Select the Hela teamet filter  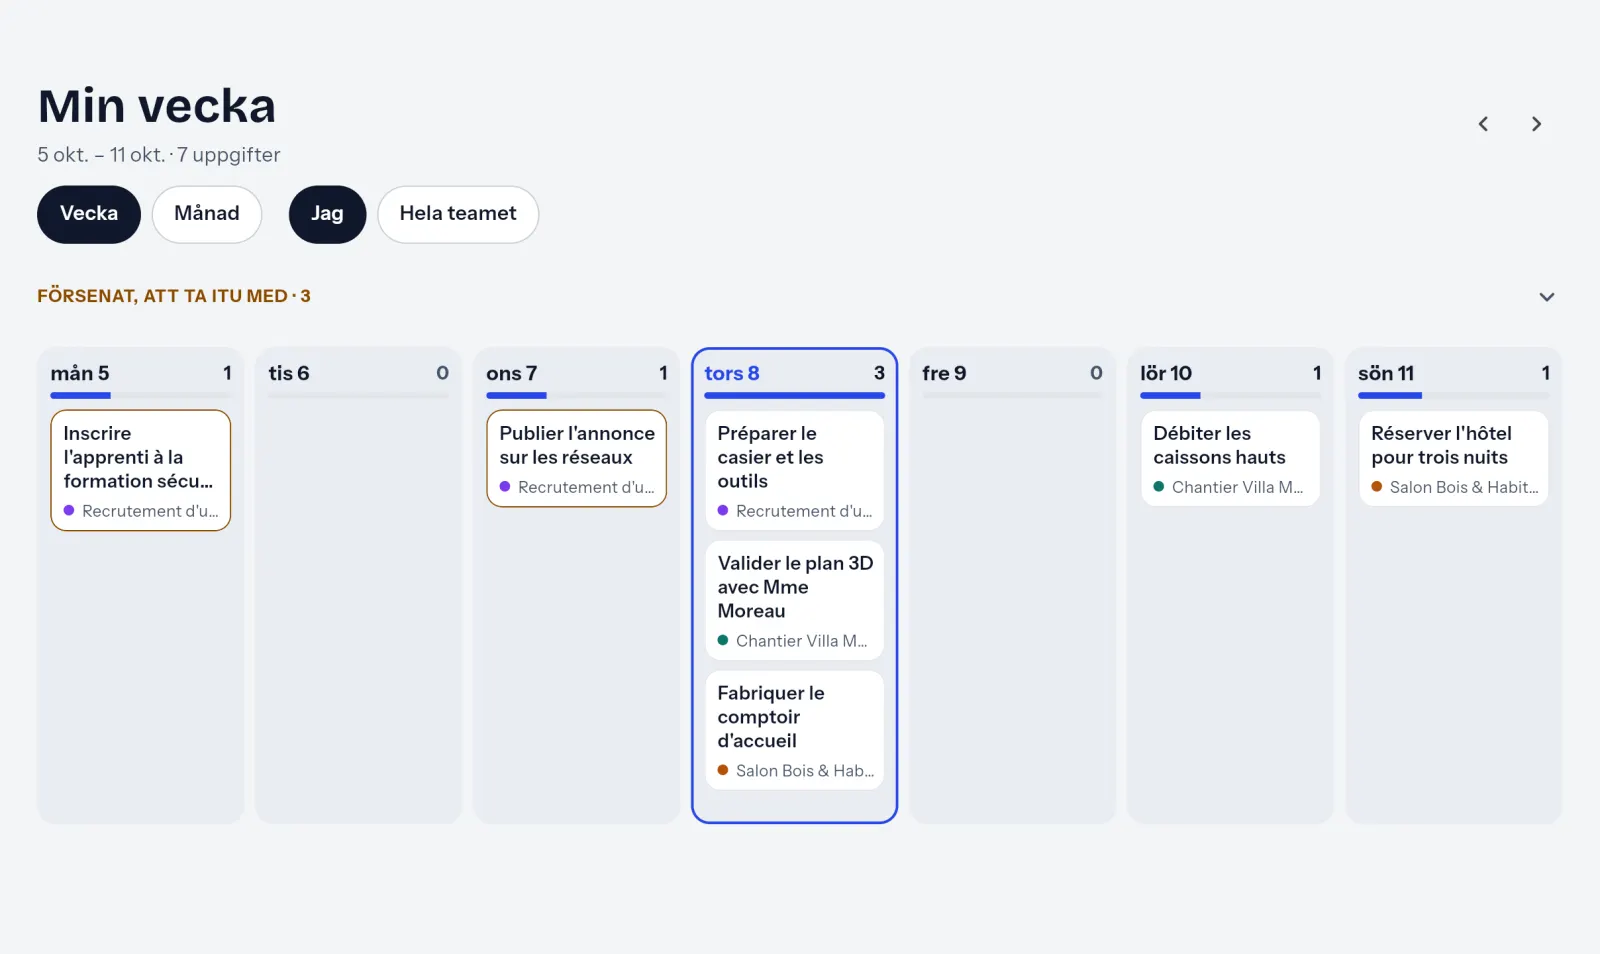click(458, 214)
